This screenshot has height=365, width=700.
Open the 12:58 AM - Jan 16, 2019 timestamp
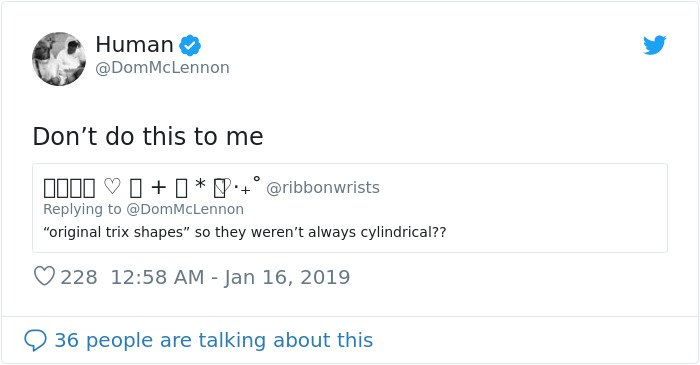point(230,277)
